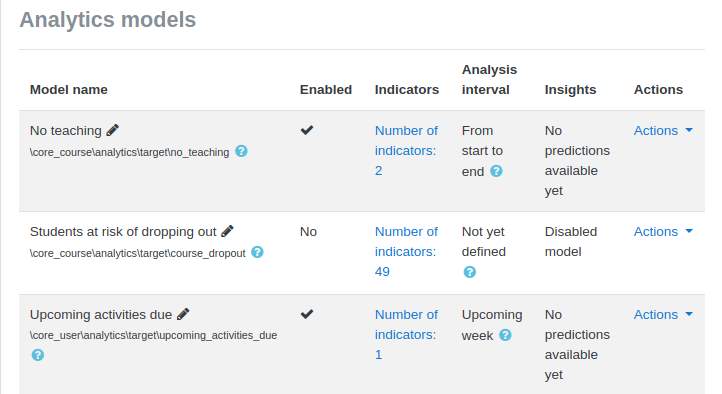The width and height of the screenshot is (722, 394).
Task: Click pencil icon beside Students at risk of dropping out
Action: click(x=227, y=231)
